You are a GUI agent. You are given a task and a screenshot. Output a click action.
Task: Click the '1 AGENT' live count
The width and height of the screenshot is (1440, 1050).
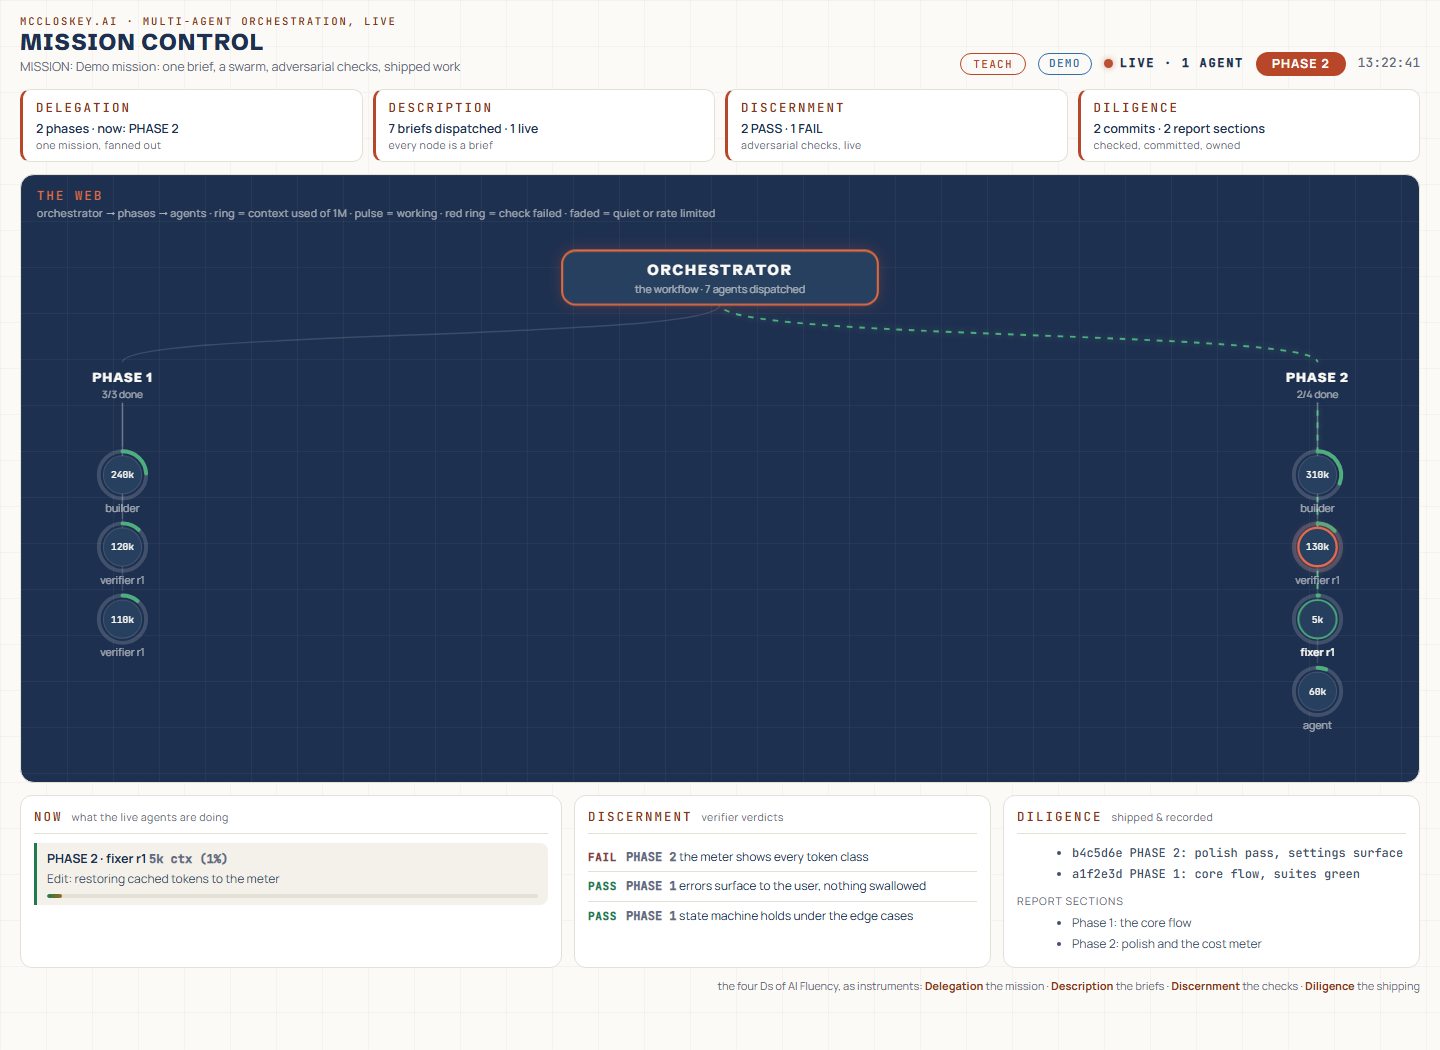coord(1212,63)
